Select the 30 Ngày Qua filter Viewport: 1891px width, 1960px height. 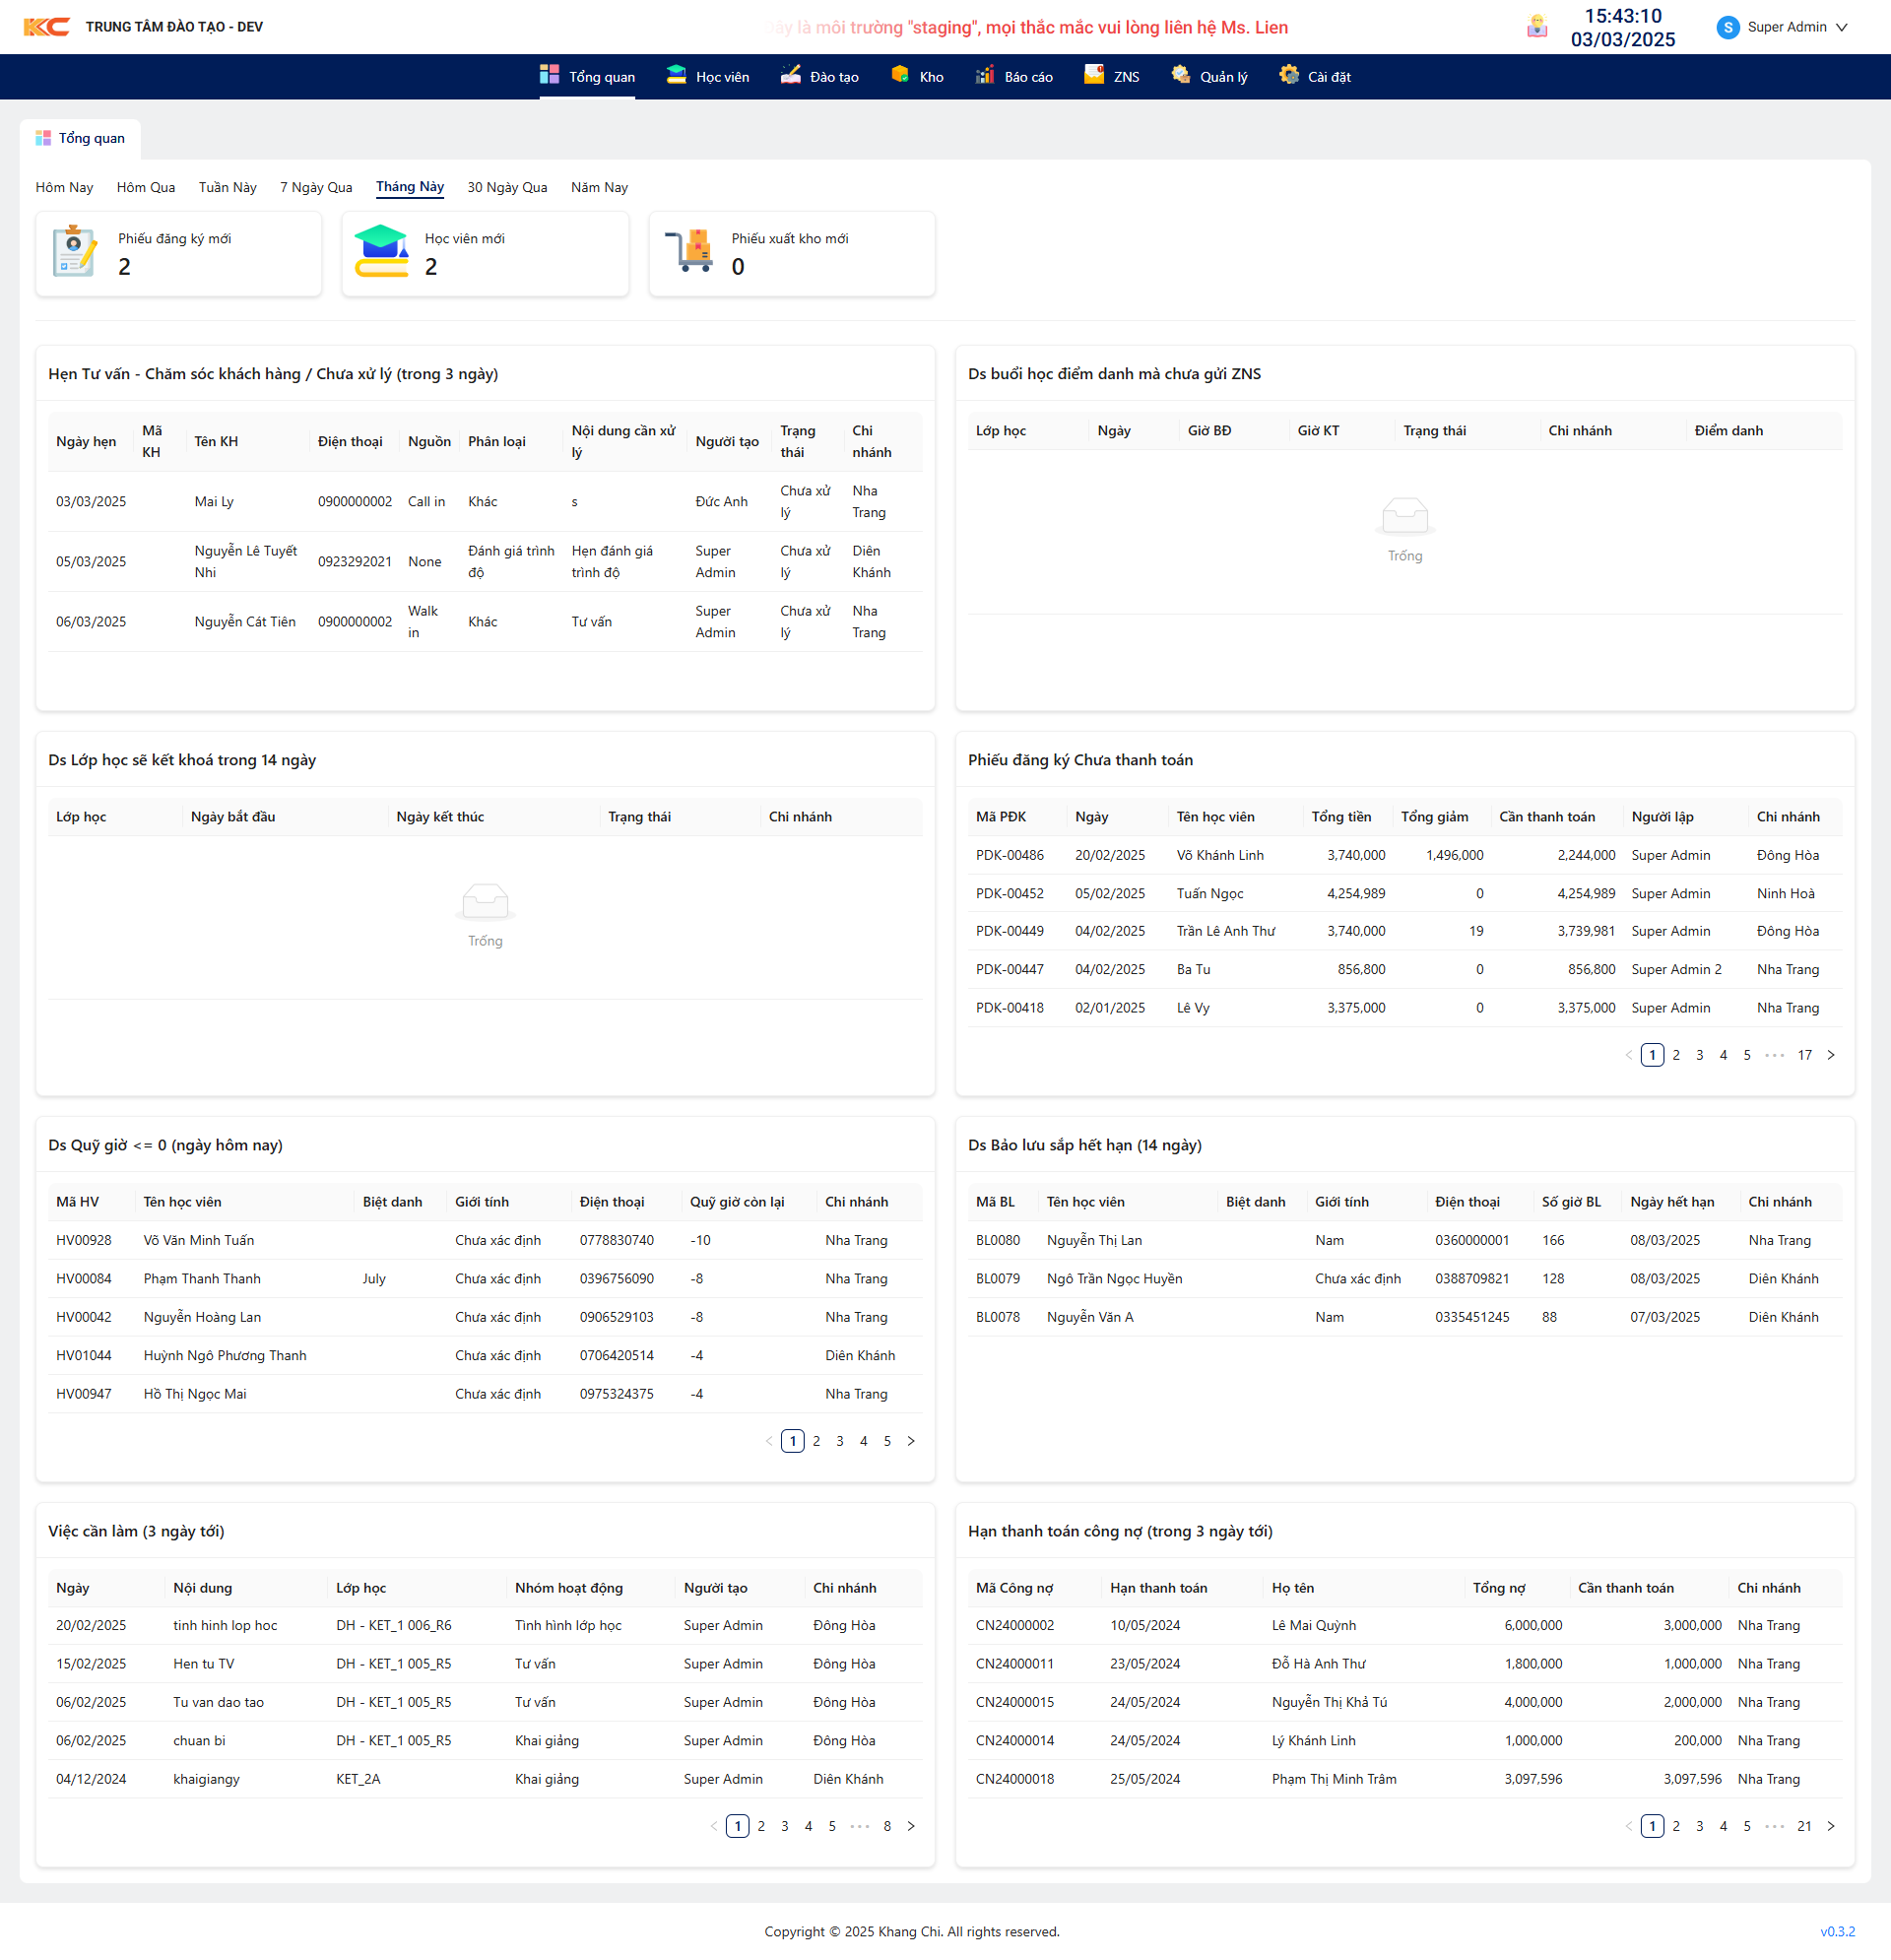(507, 187)
